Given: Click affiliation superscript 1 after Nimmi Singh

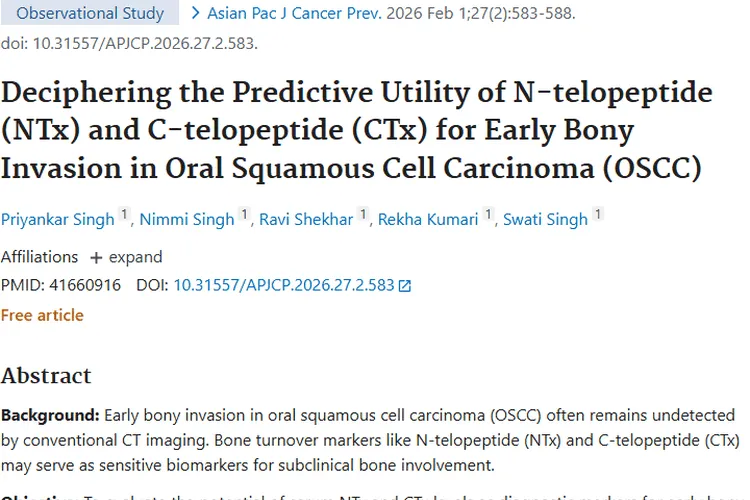Looking at the screenshot, I should [x=244, y=214].
